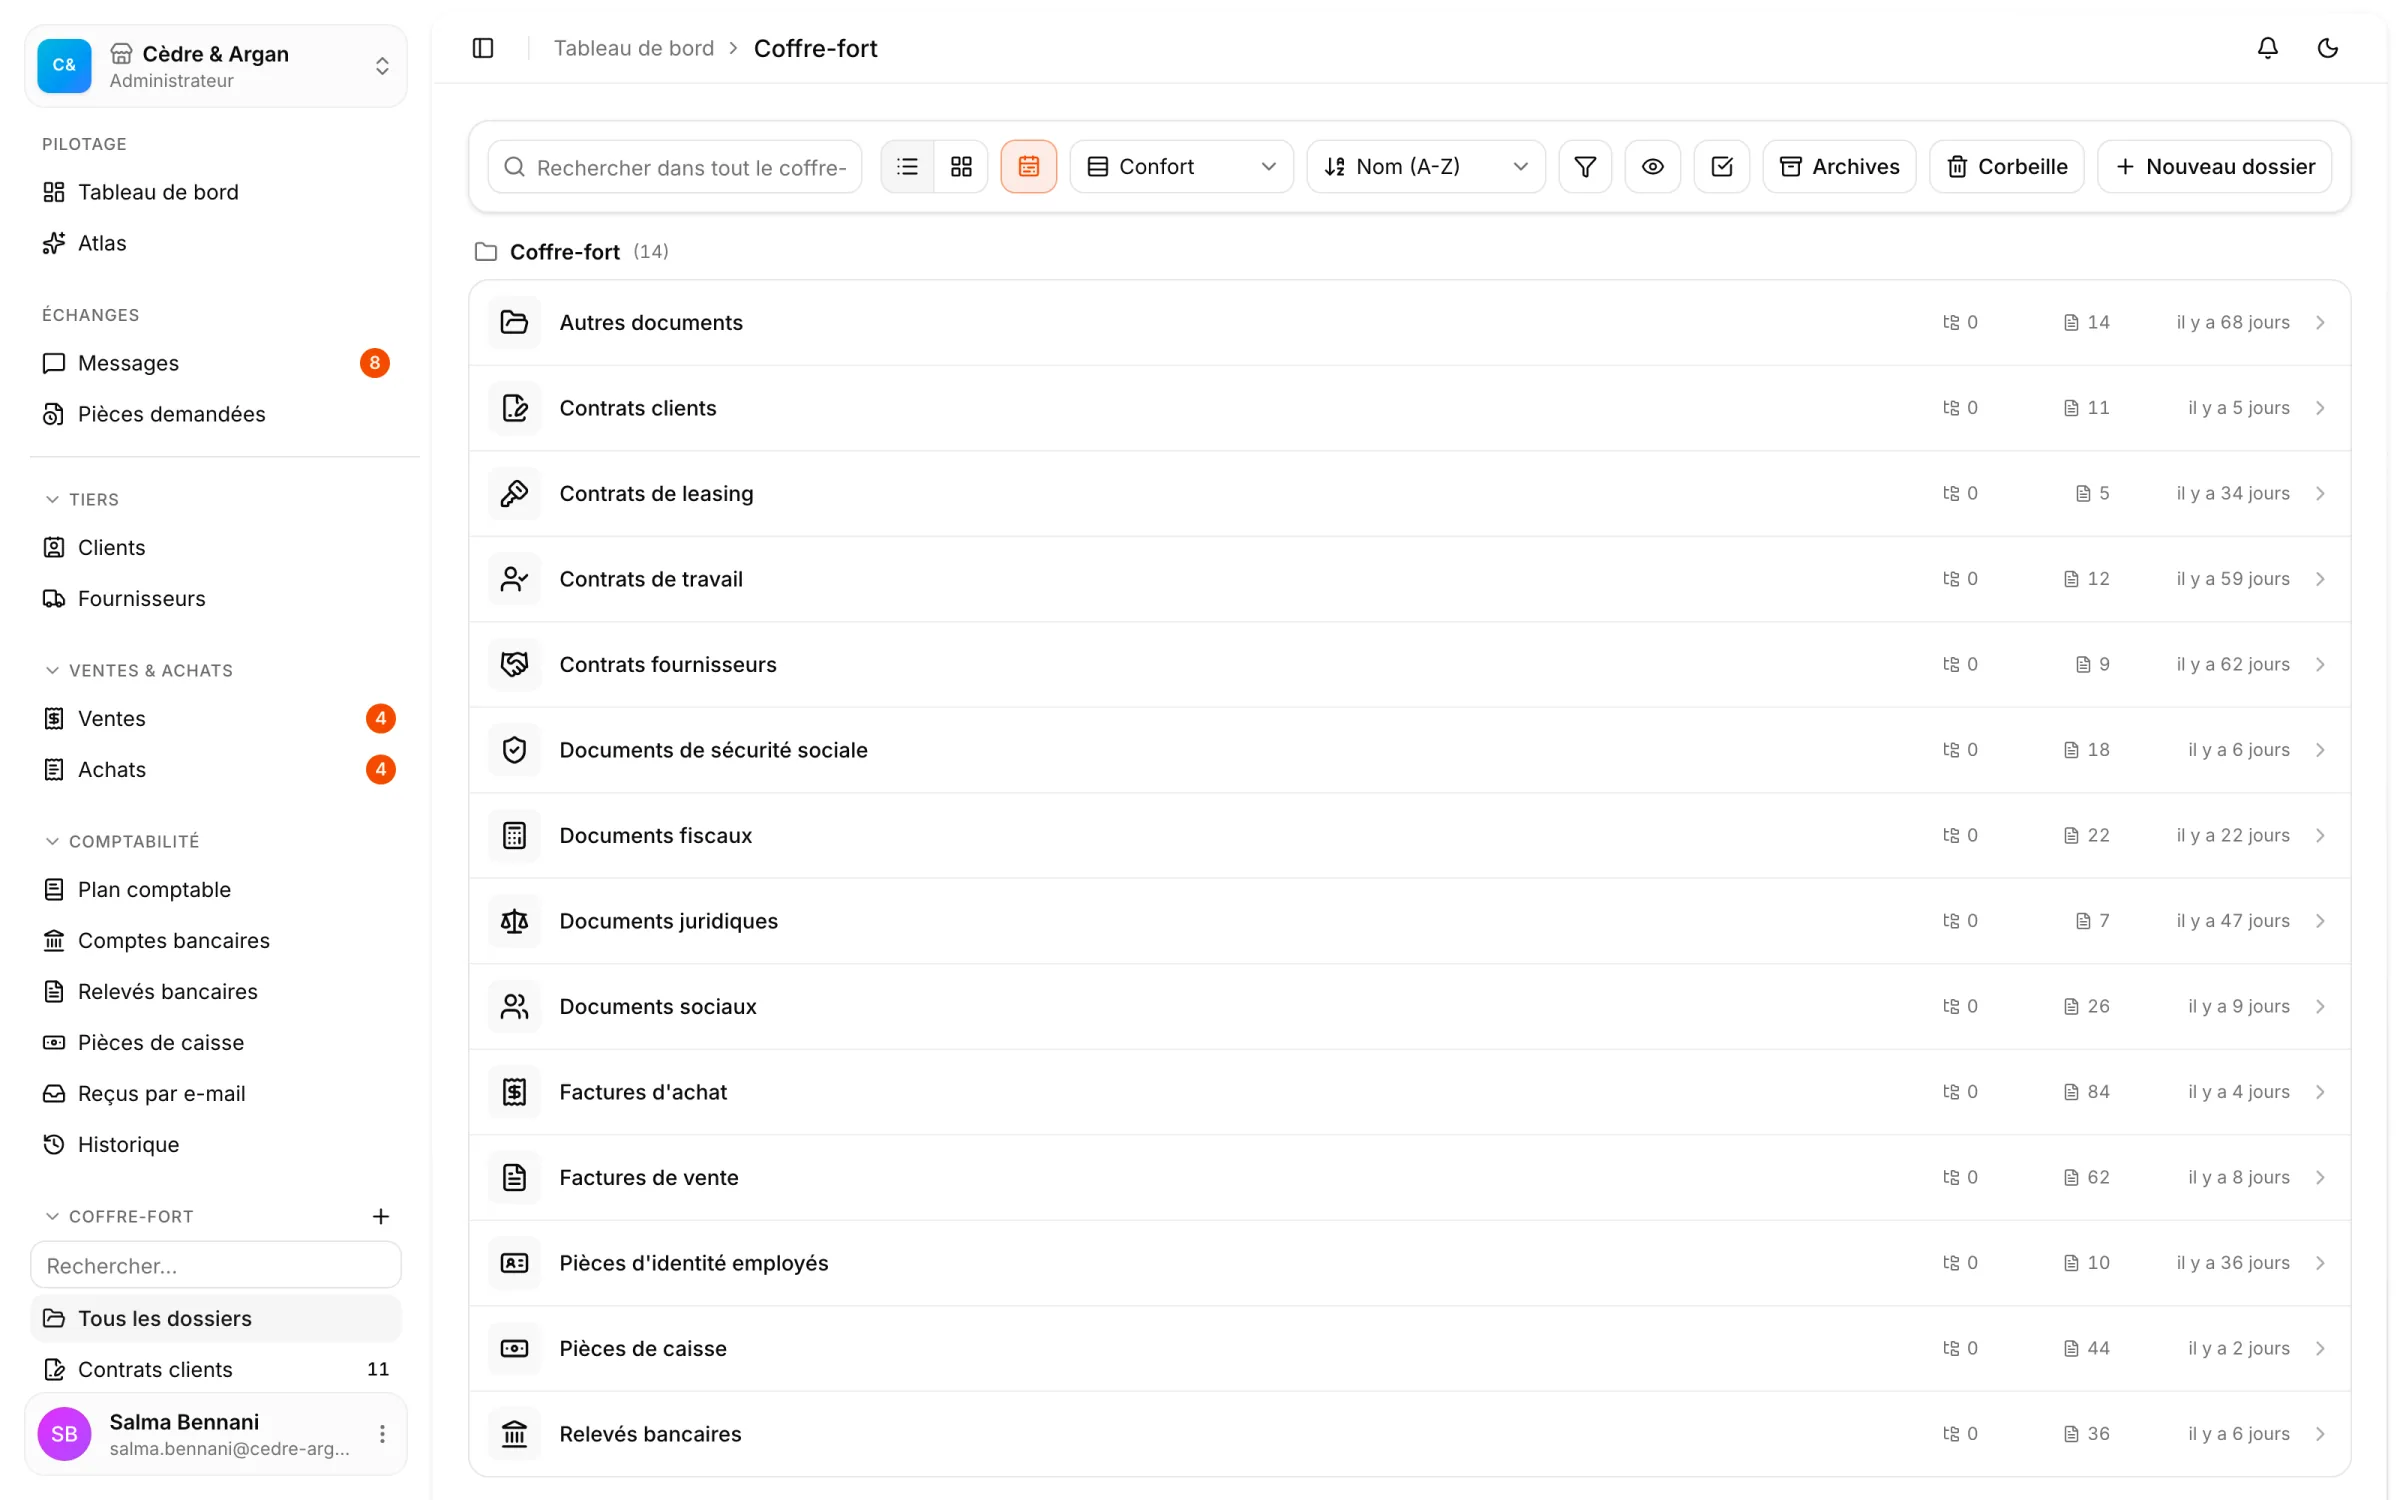Go to Tableau de bord in sidebar
Image resolution: width=2400 pixels, height=1500 pixels.
click(216, 192)
